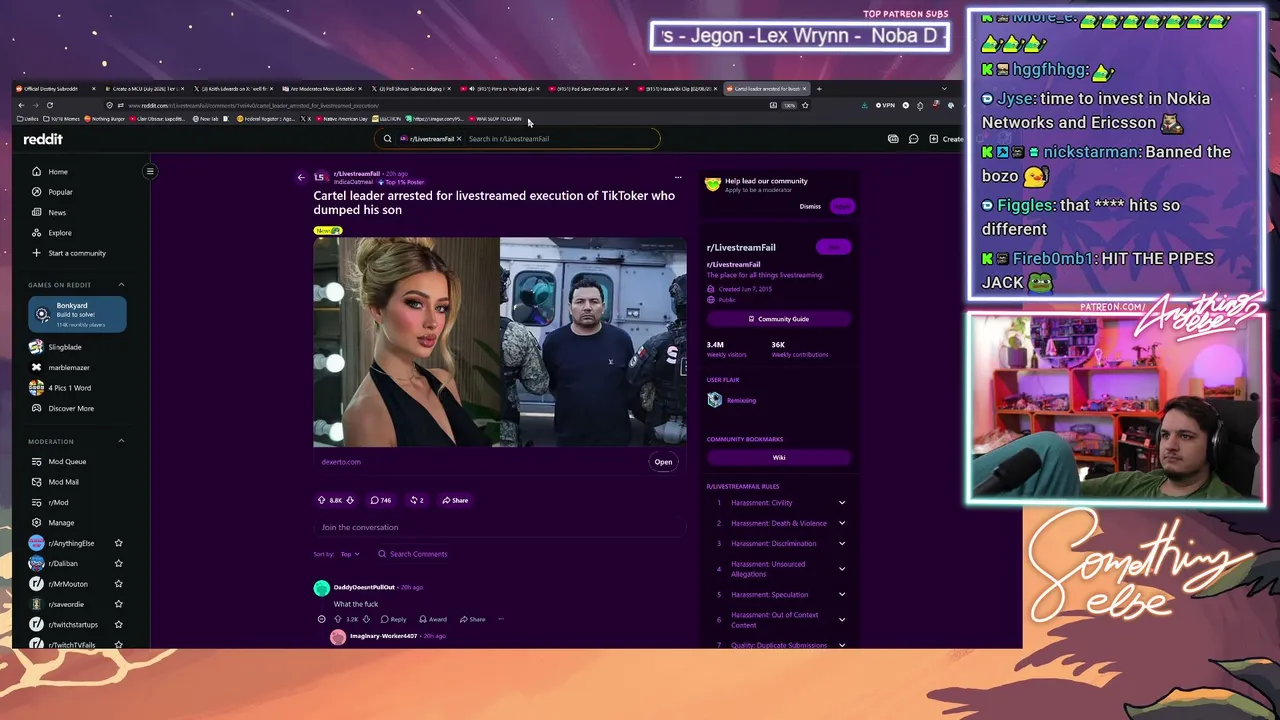Open 4 Pics 1 Word game

[69, 388]
